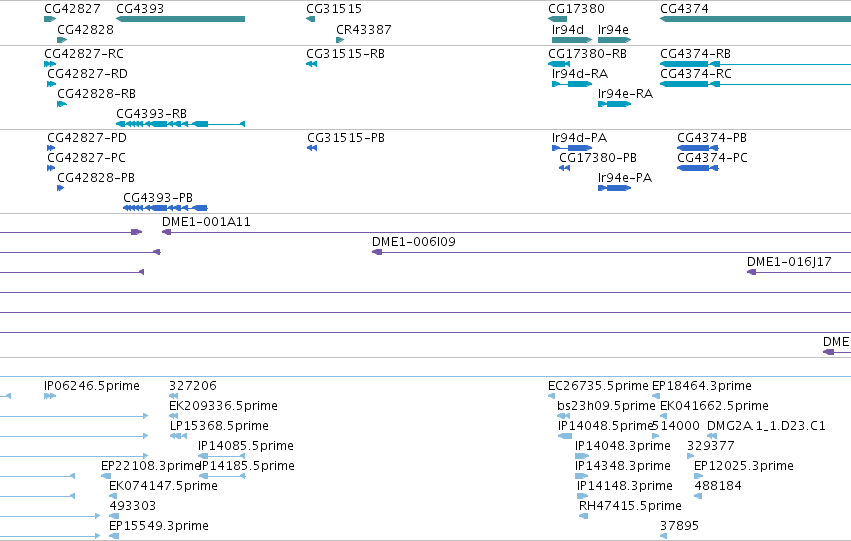851x541 pixels.
Task: Select the Ir94e gene feature
Action: 614,40
